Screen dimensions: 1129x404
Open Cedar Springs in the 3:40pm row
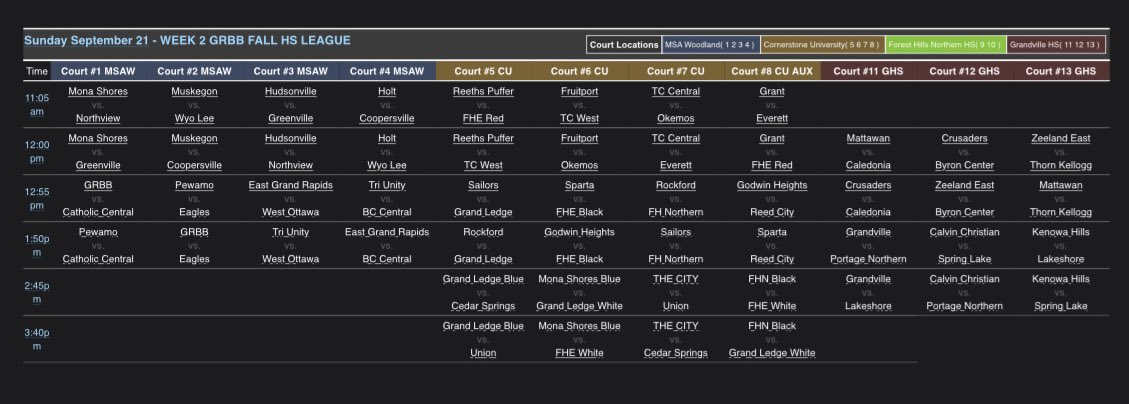tap(675, 353)
